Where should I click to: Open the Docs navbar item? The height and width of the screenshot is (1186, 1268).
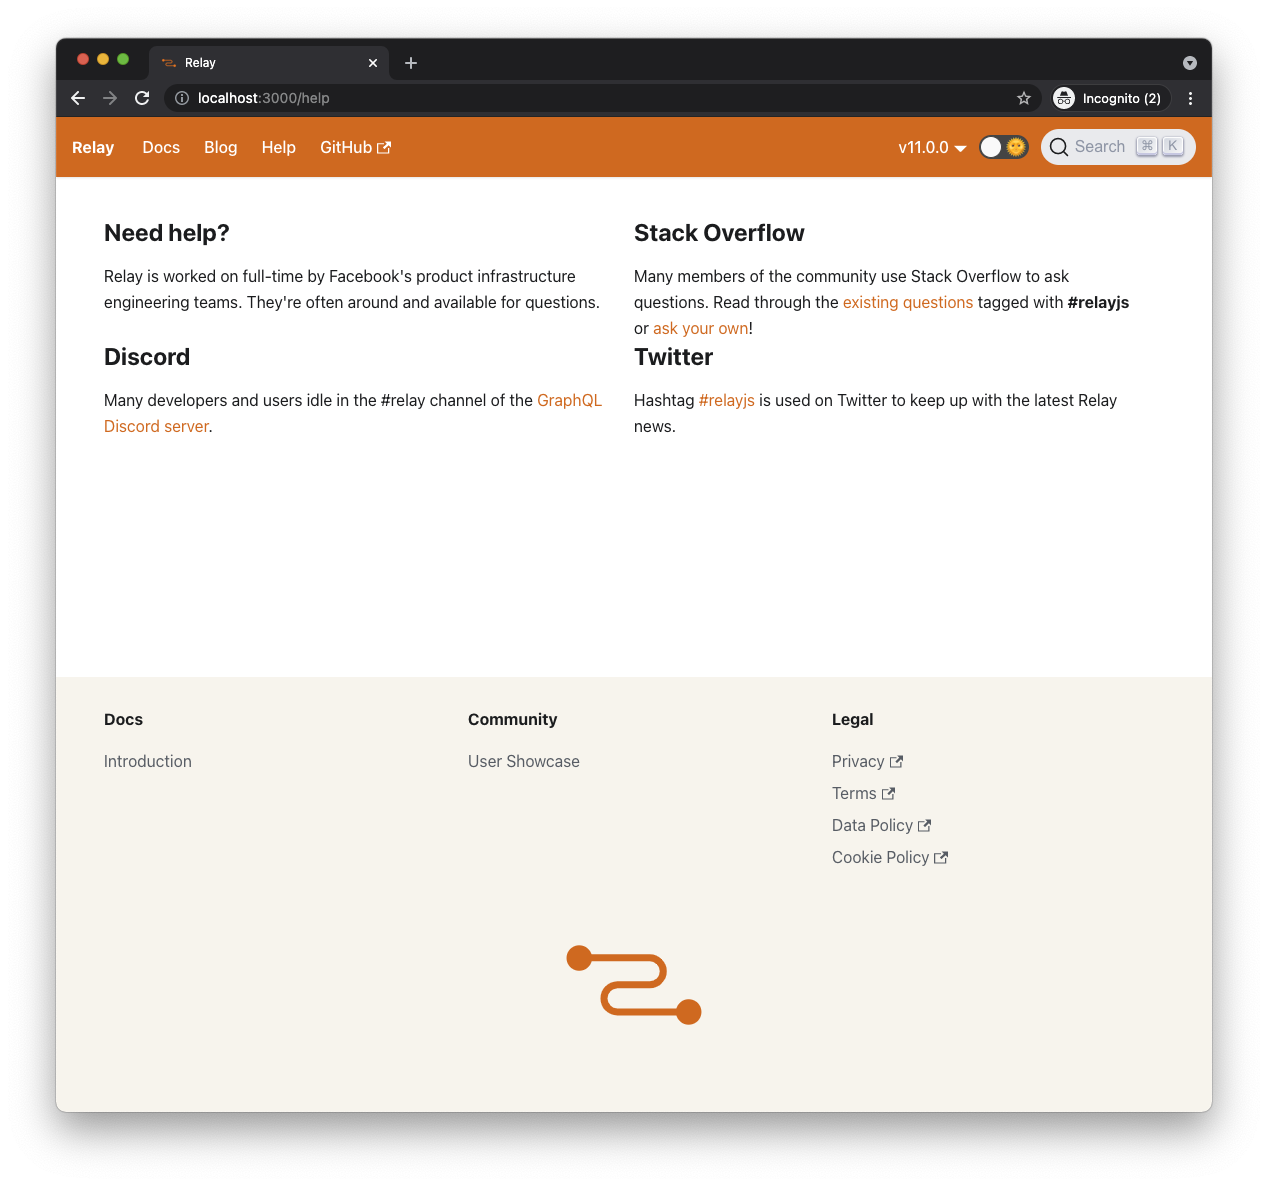(161, 147)
